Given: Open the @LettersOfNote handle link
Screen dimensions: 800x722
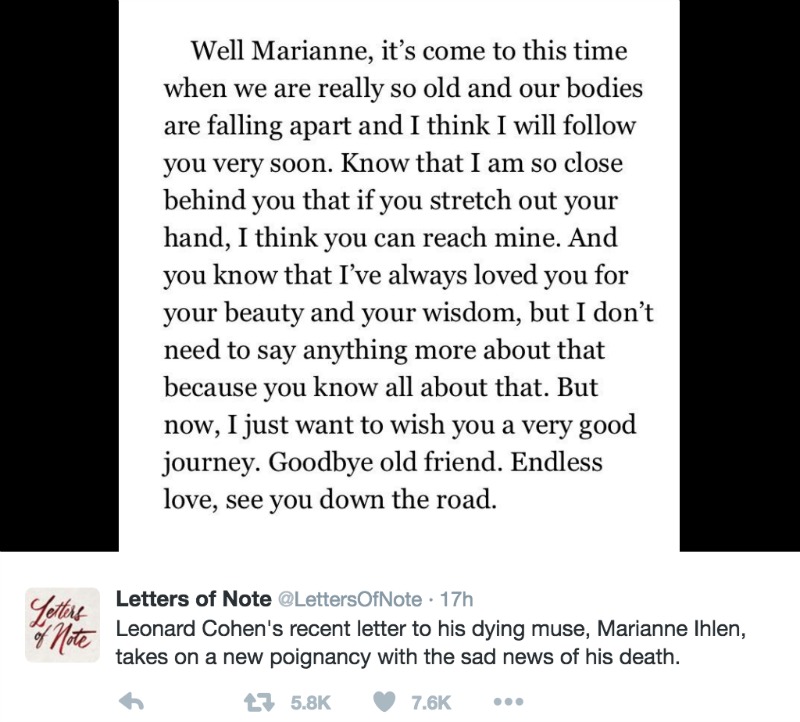Looking at the screenshot, I should click(349, 599).
